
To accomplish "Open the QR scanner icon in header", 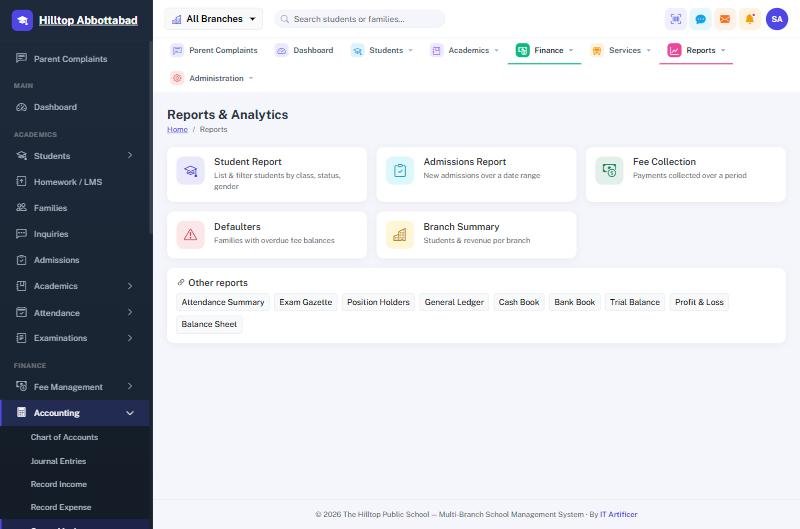I will pos(676,19).
